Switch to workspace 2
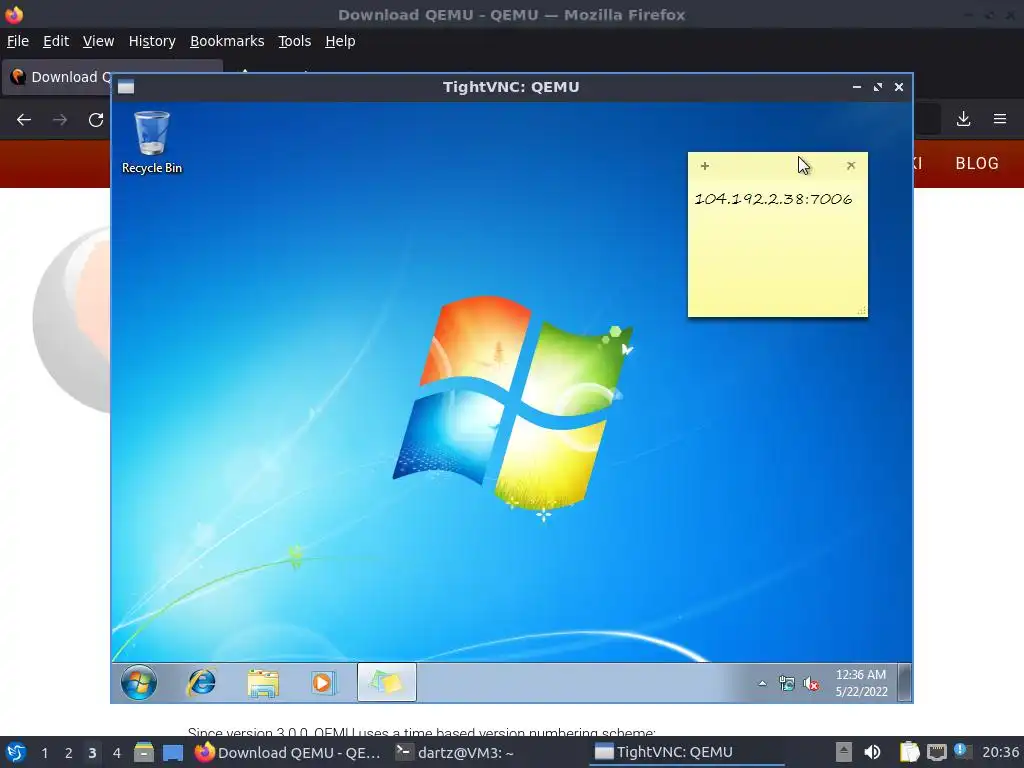The height and width of the screenshot is (768, 1024). [x=69, y=753]
